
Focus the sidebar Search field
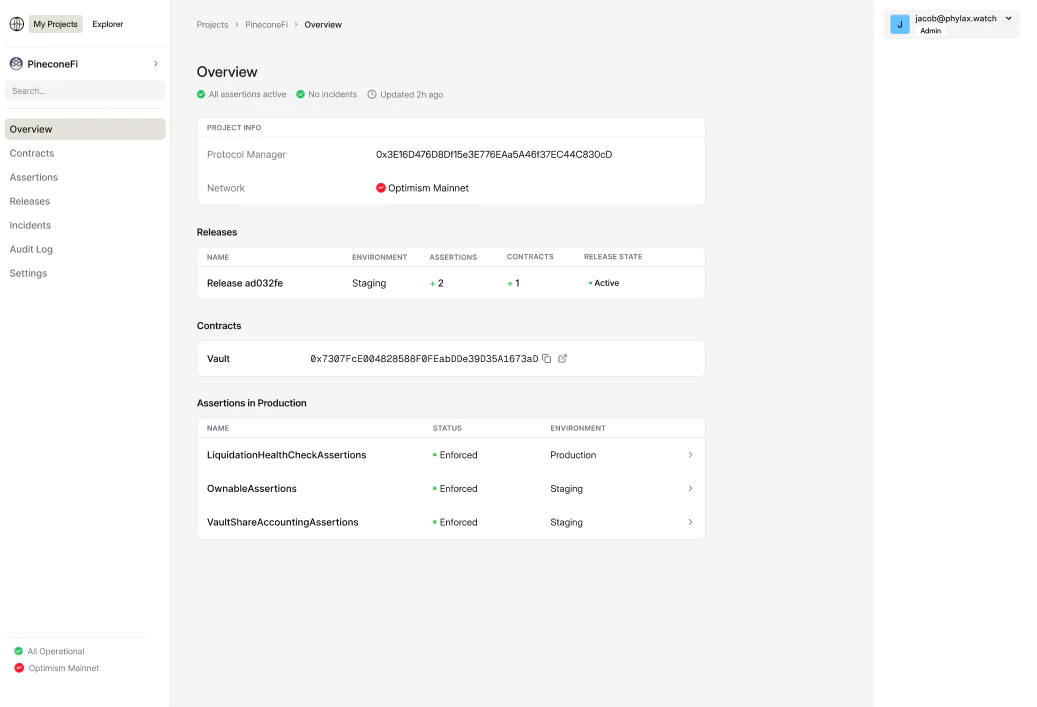pyautogui.click(x=85, y=91)
